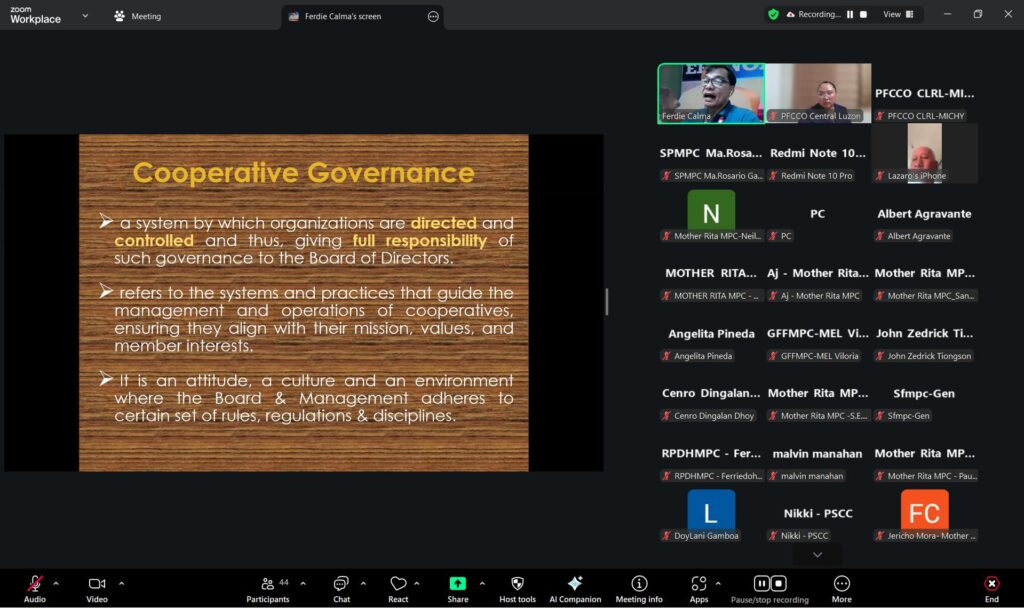Open the Apps menu icon
The height and width of the screenshot is (608, 1024).
698,584
